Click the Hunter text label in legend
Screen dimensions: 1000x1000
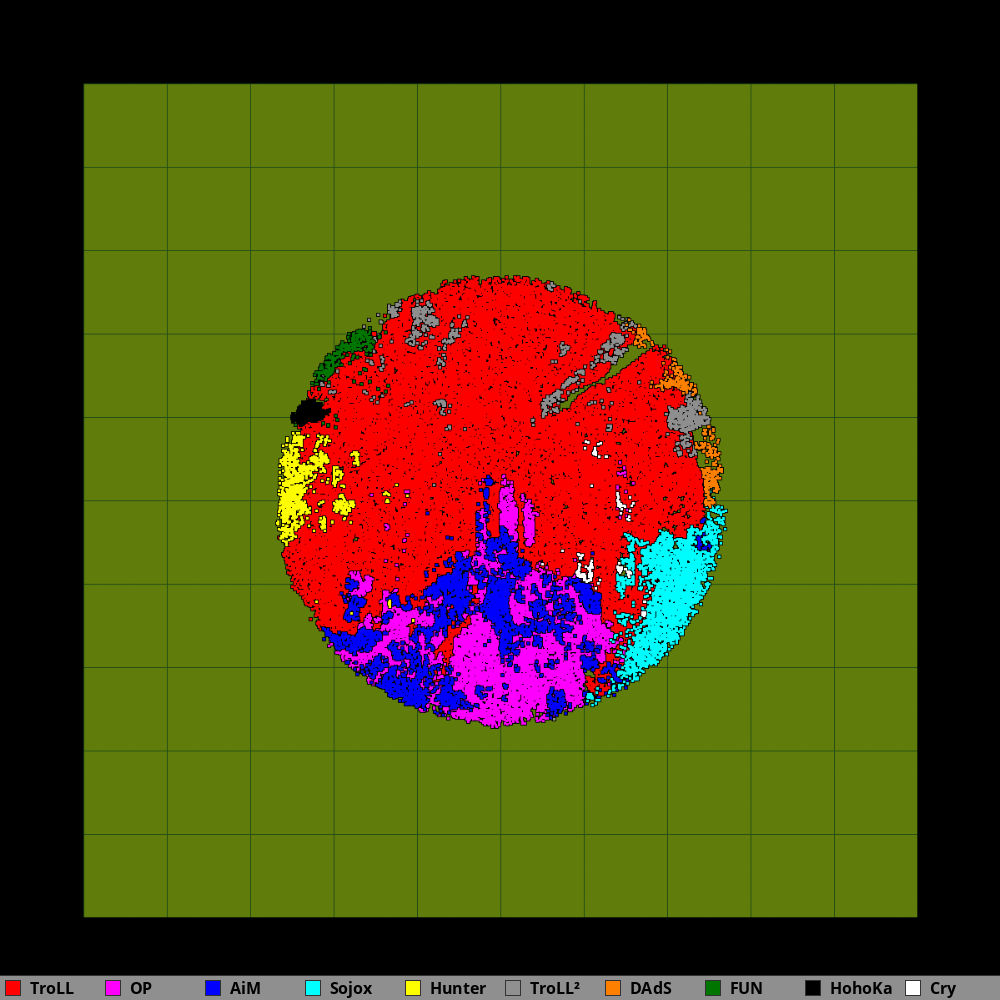[458, 988]
